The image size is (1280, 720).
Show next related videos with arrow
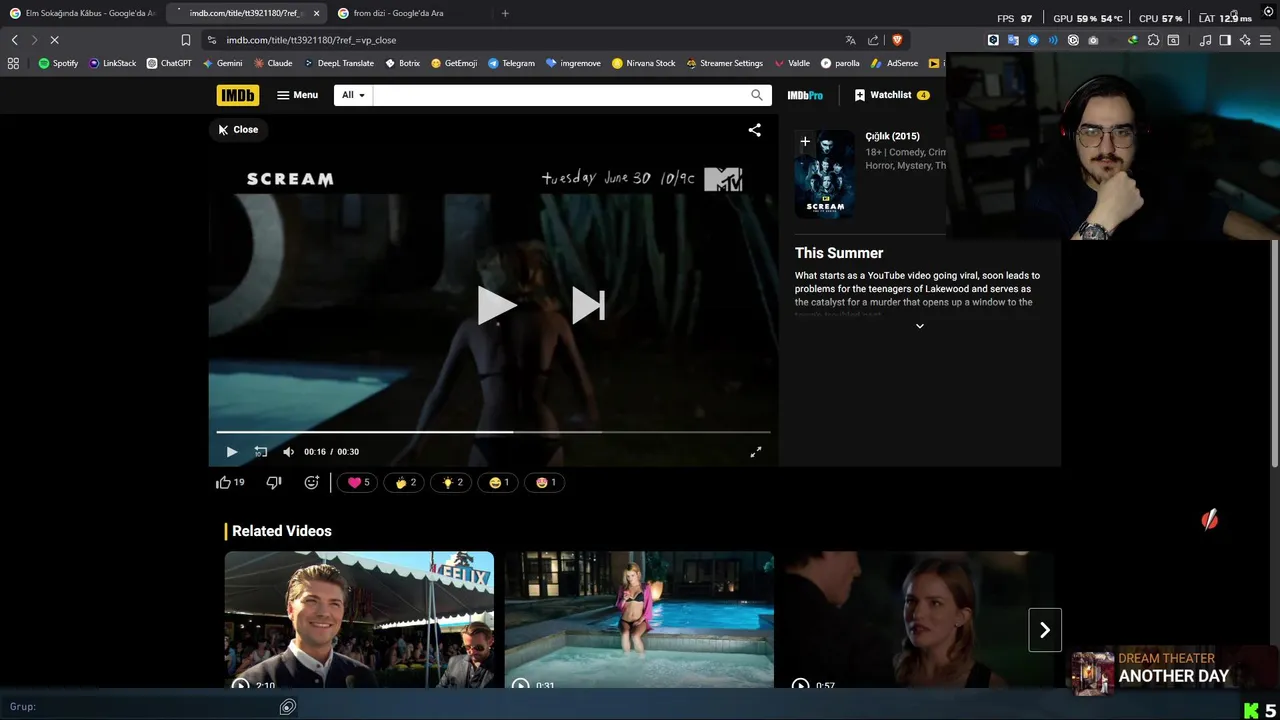click(x=1045, y=630)
